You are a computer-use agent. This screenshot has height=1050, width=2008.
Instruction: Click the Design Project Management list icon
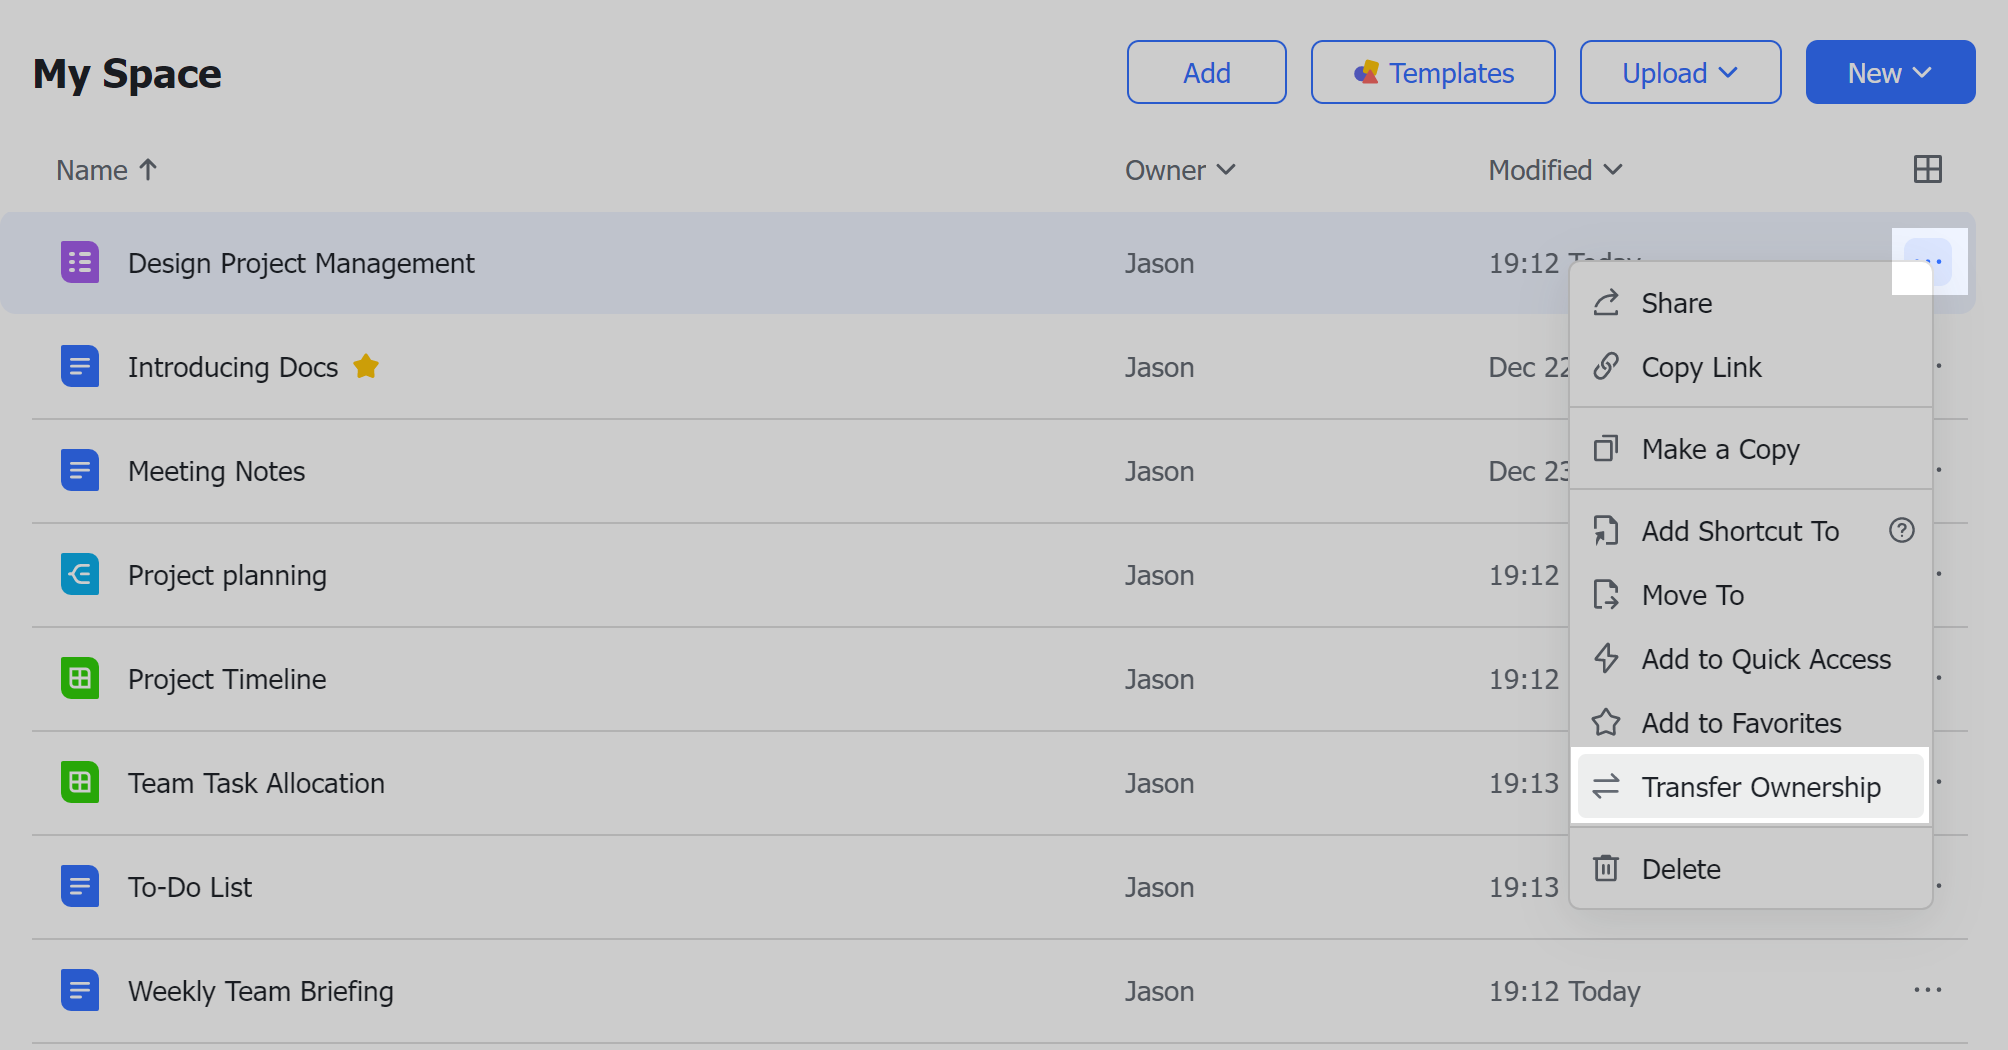click(80, 263)
